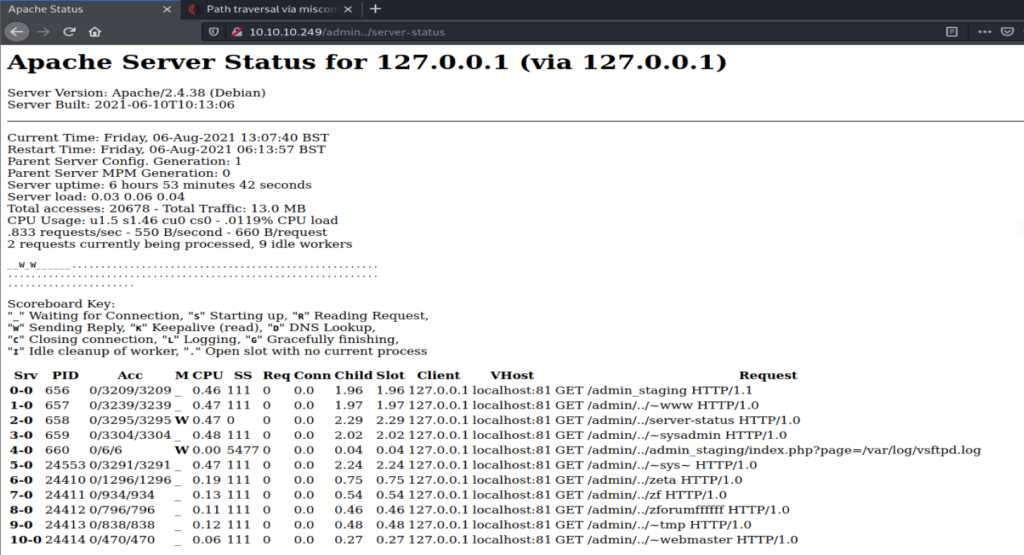This screenshot has height=555, width=1024.
Task: Click Parent Server MPM Generation line
Action: 119,173
